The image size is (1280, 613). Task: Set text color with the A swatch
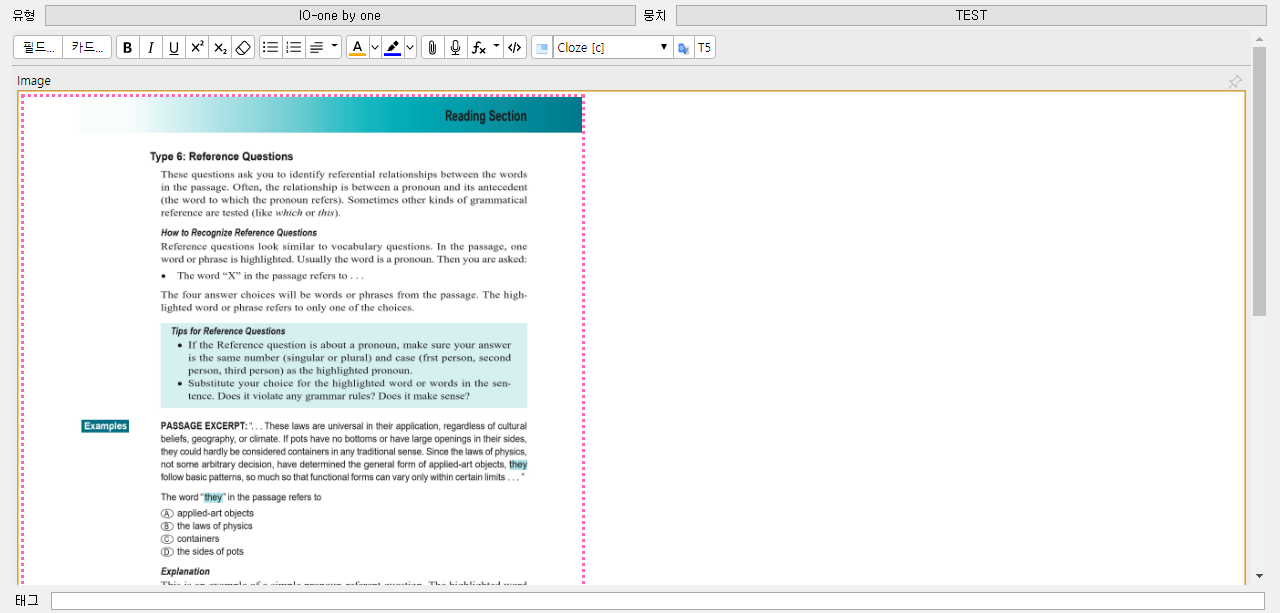coord(358,47)
